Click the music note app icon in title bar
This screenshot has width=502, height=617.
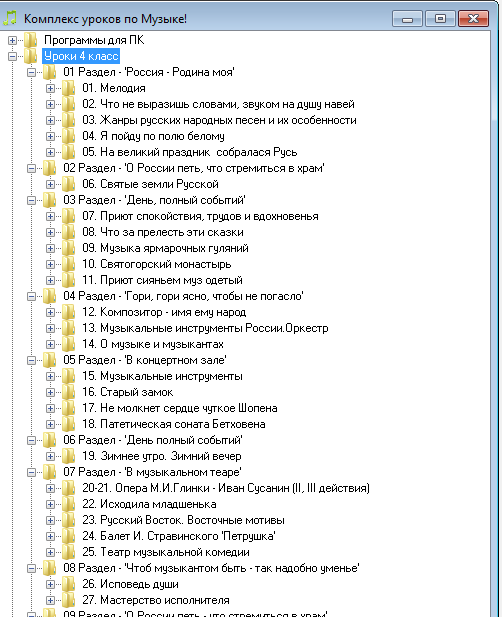11,18
